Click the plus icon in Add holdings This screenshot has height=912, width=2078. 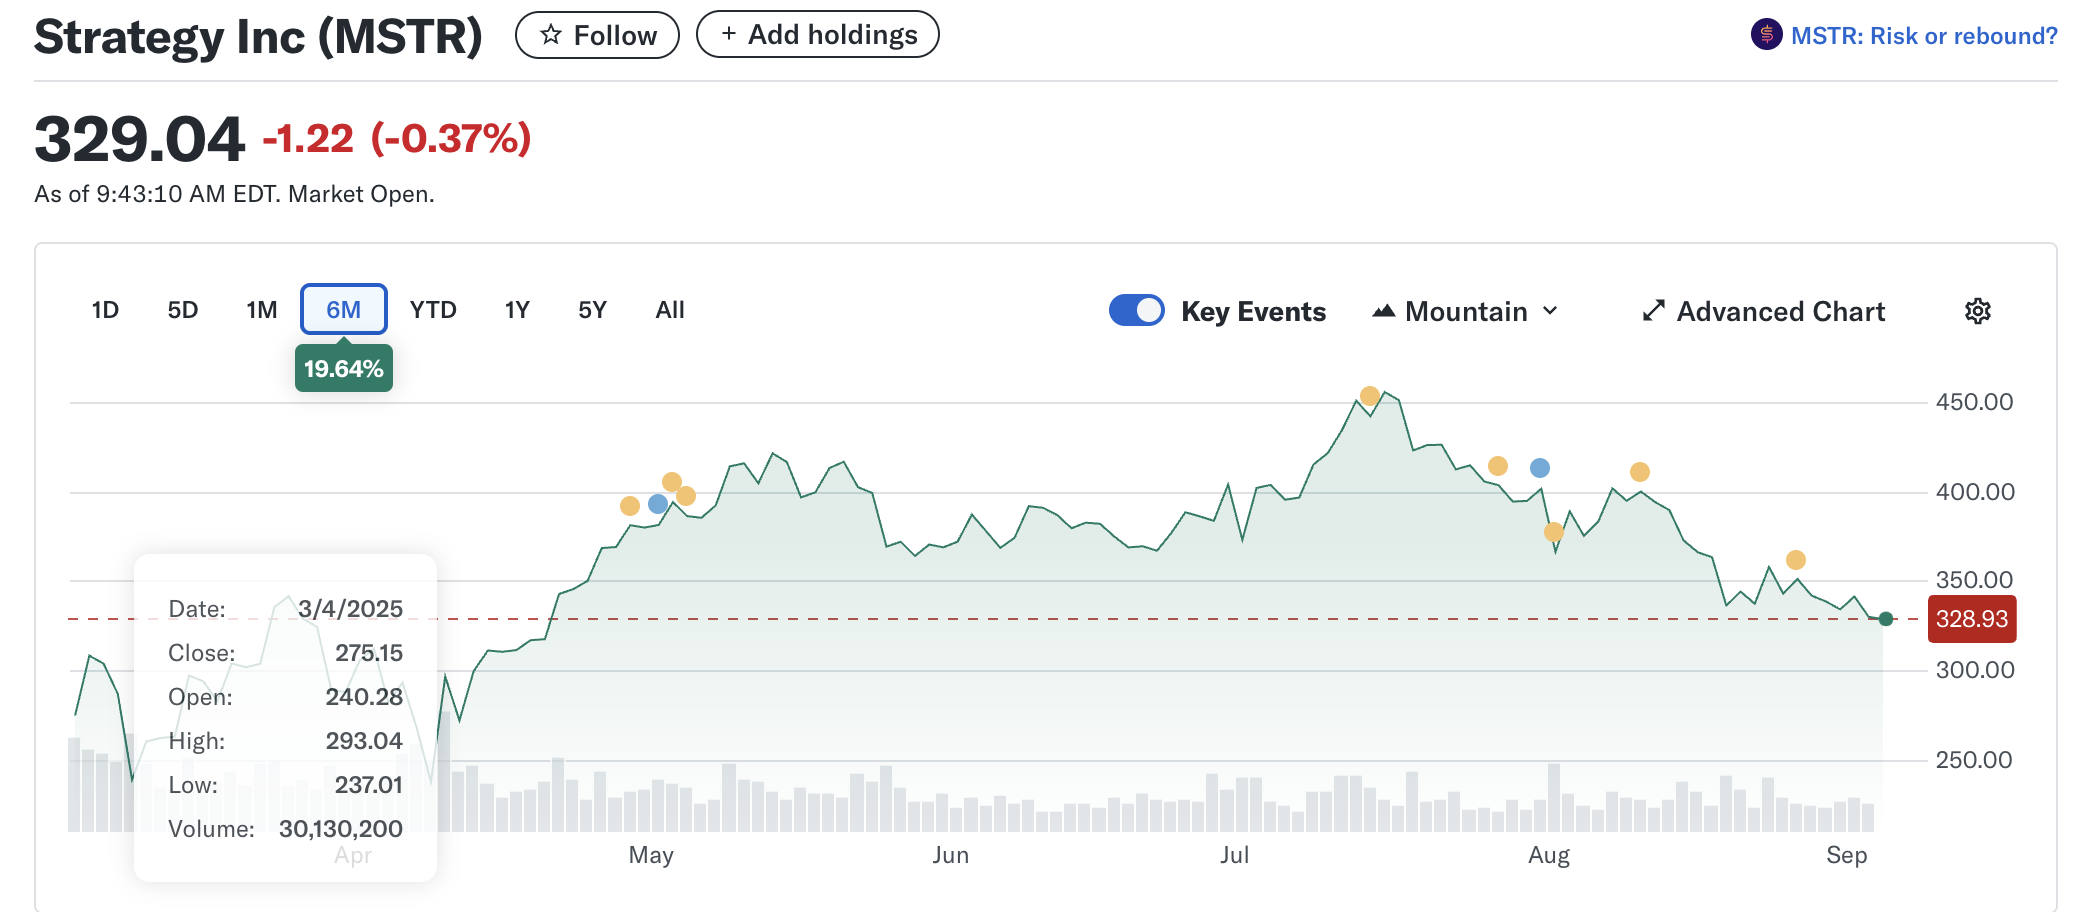(x=729, y=34)
